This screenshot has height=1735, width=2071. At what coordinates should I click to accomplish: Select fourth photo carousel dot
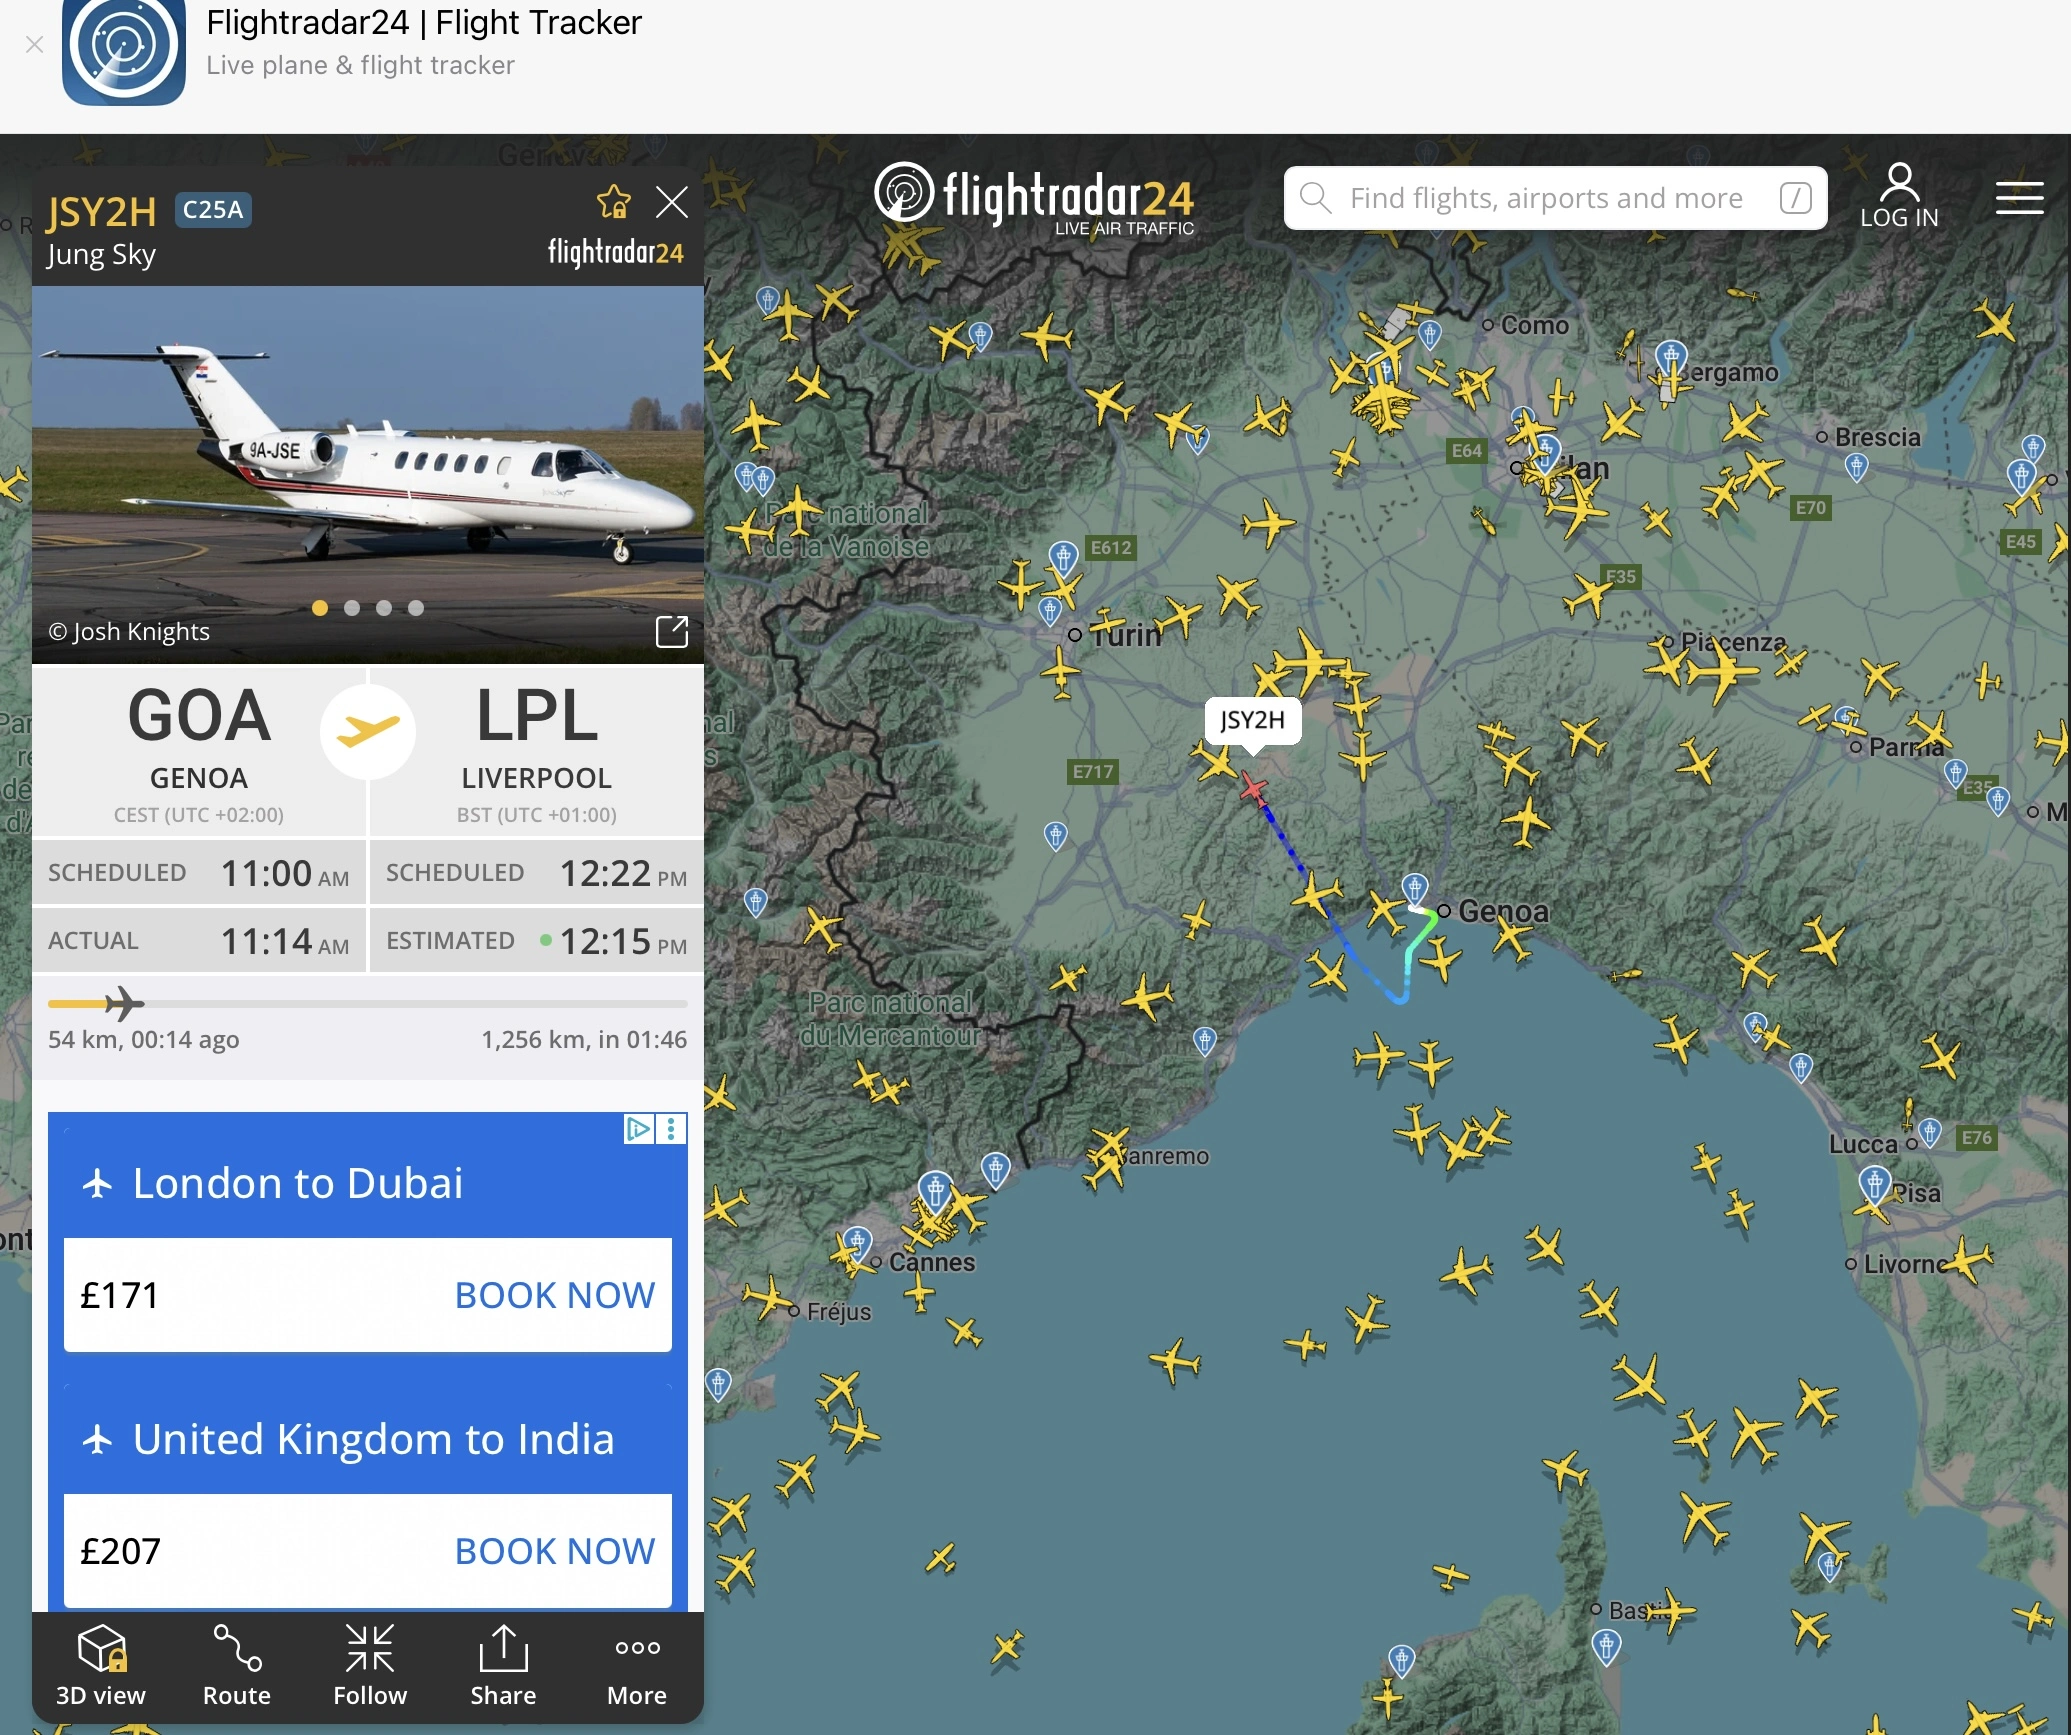click(x=416, y=608)
